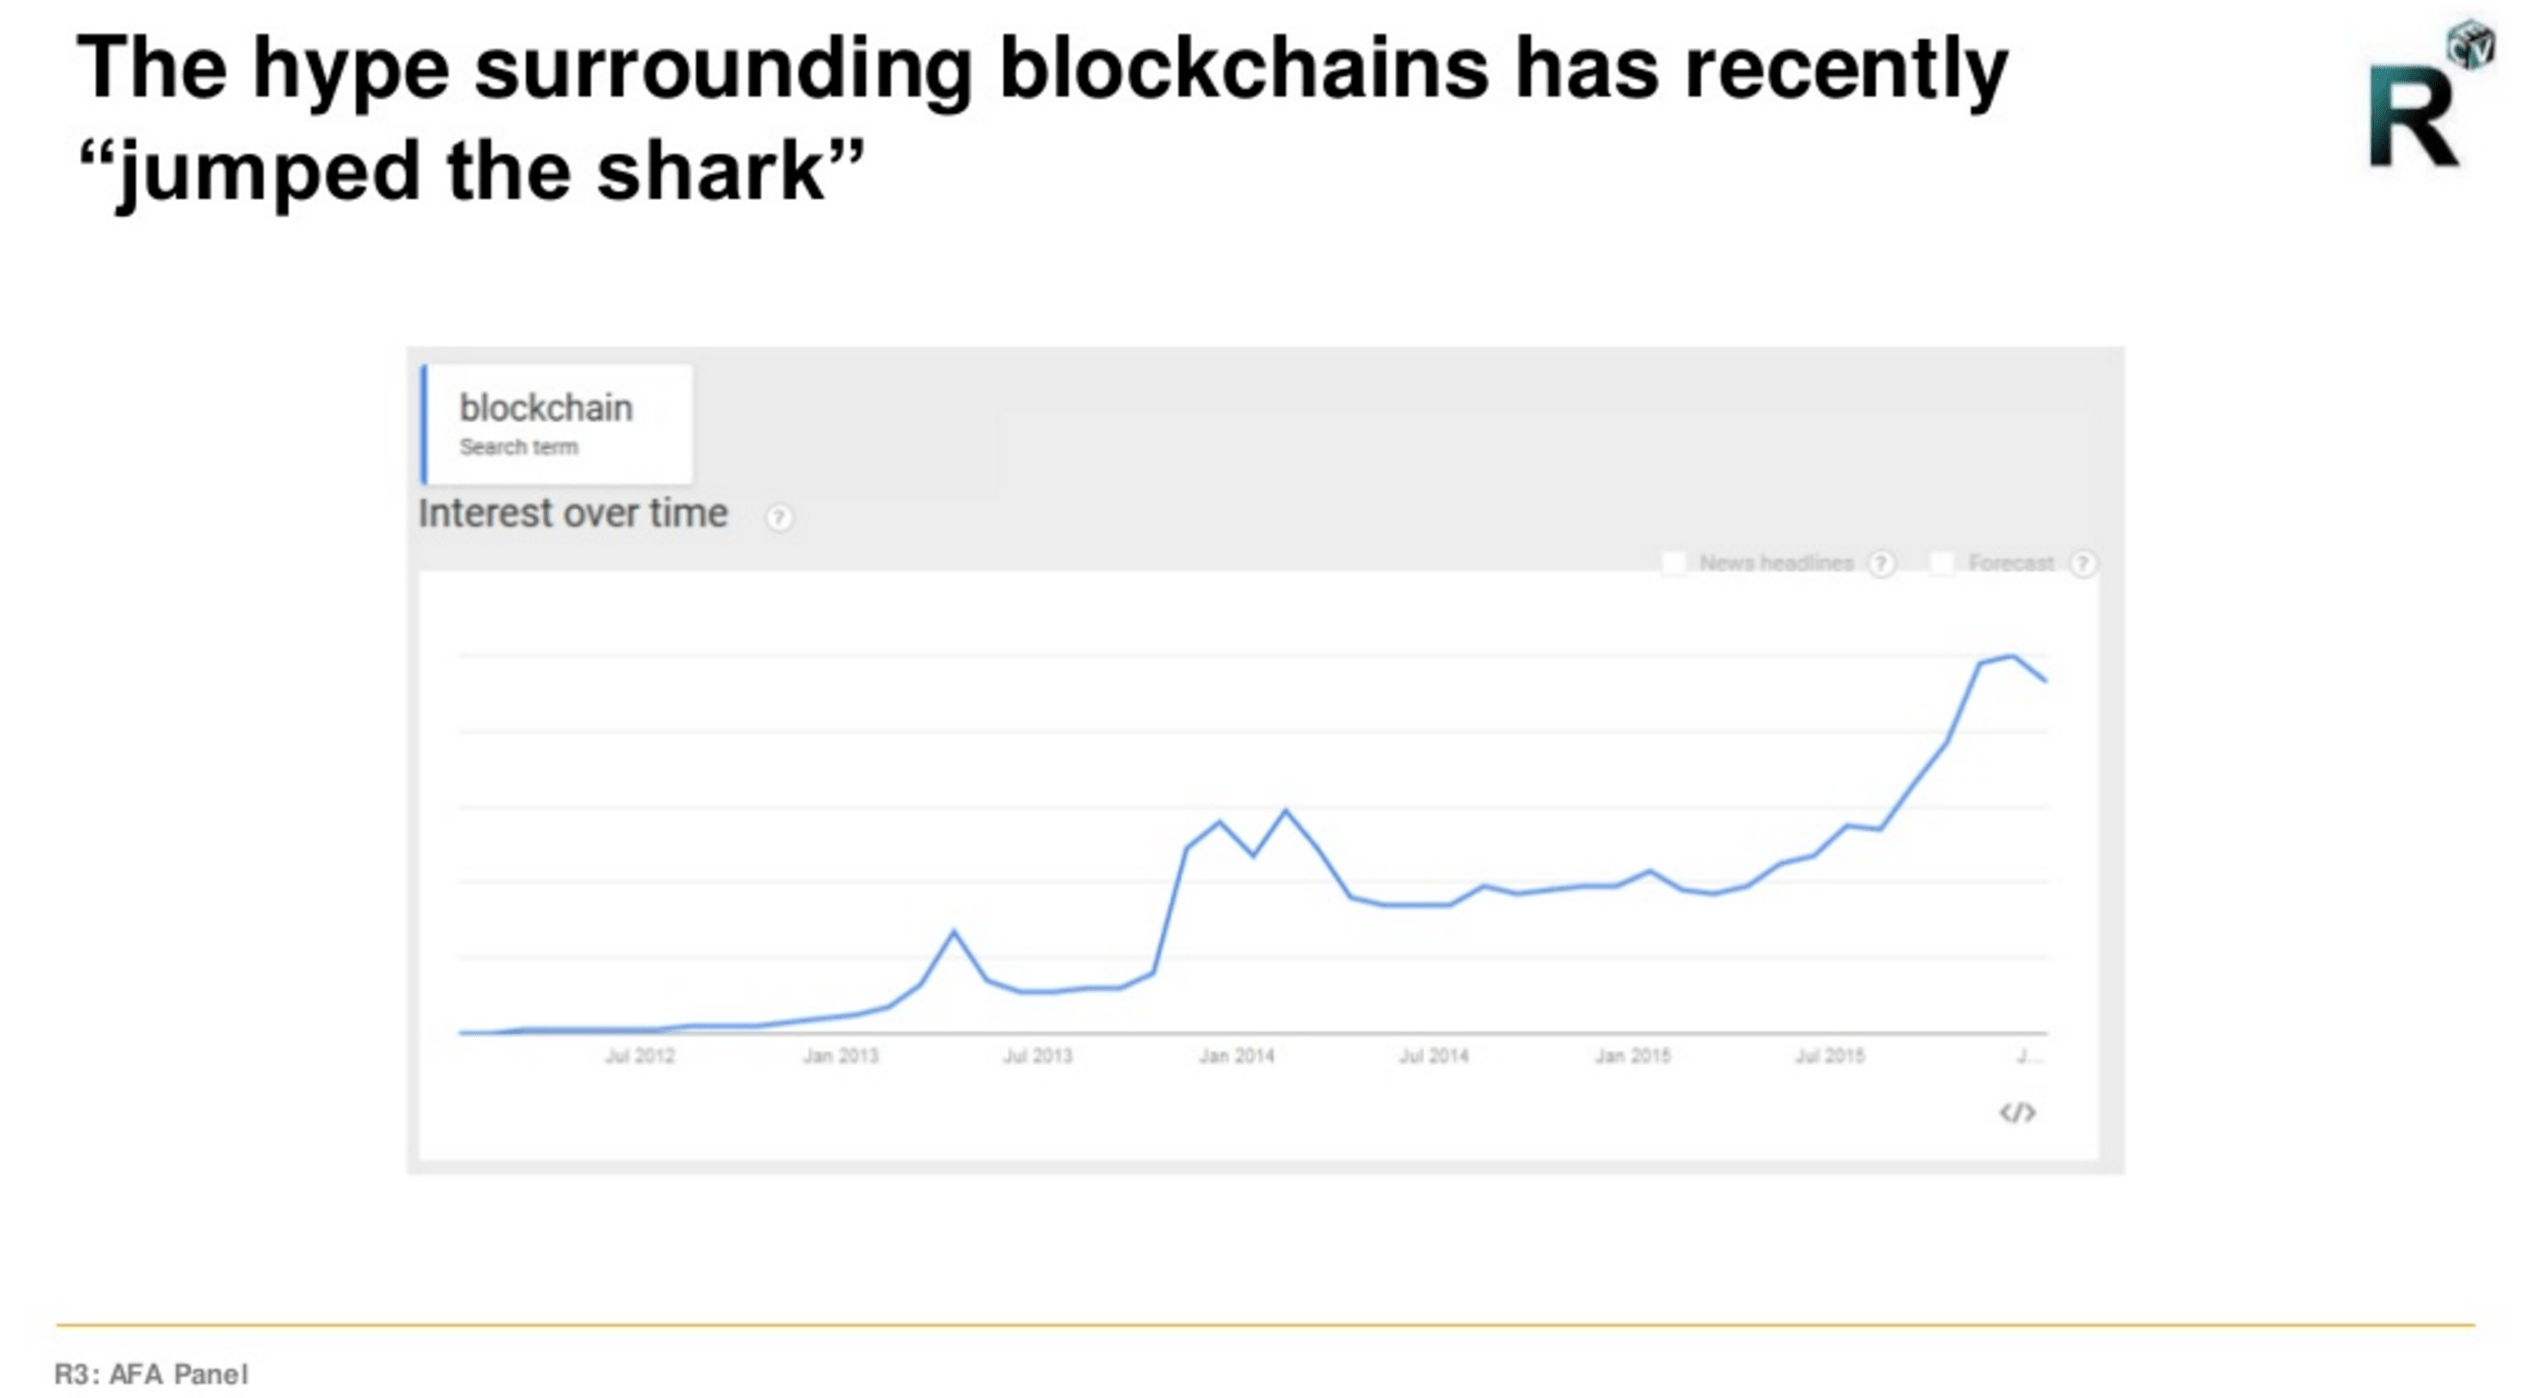Click the Jan 2013 axis label
This screenshot has width=2534, height=1398.
coord(840,1056)
